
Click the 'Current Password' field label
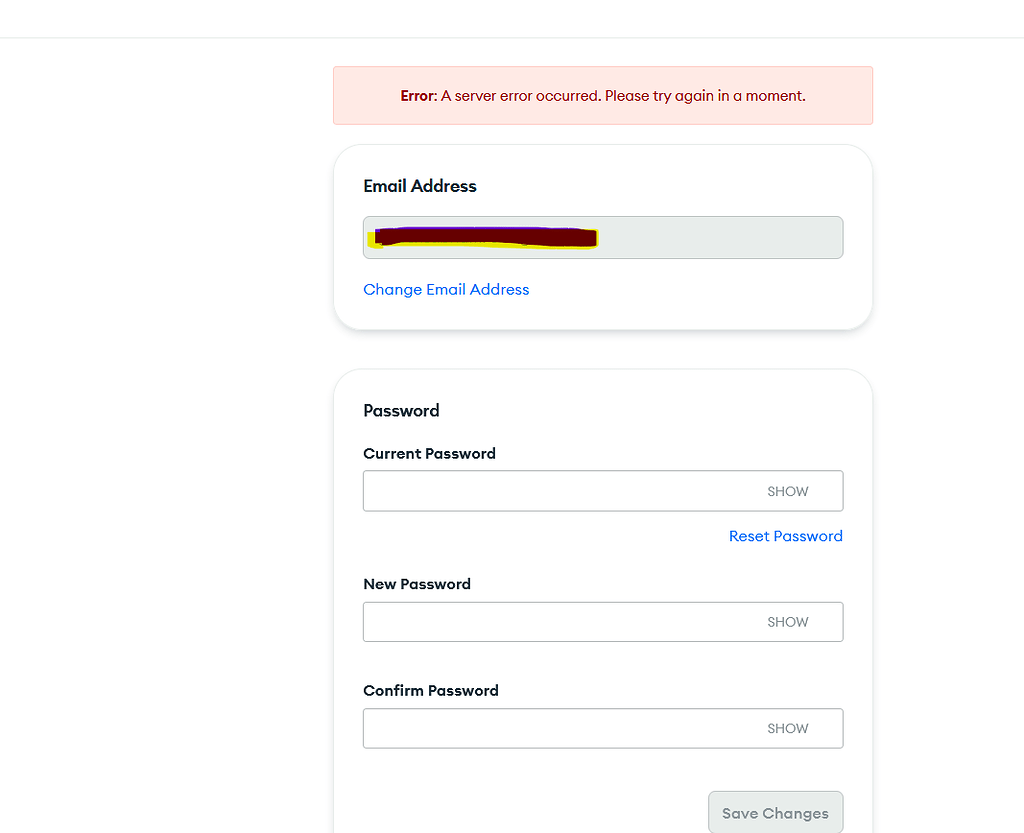pyautogui.click(x=429, y=454)
